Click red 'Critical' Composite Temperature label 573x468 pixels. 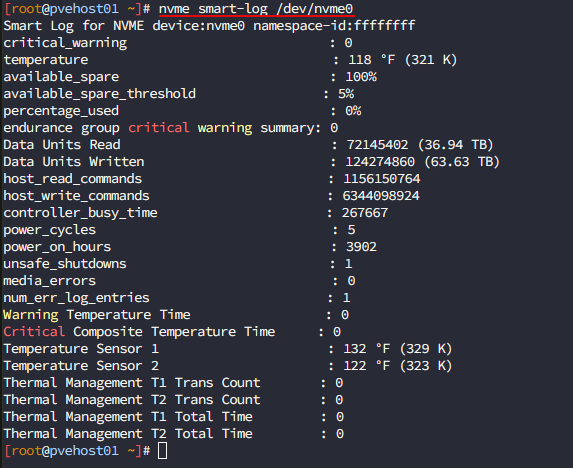point(34,332)
